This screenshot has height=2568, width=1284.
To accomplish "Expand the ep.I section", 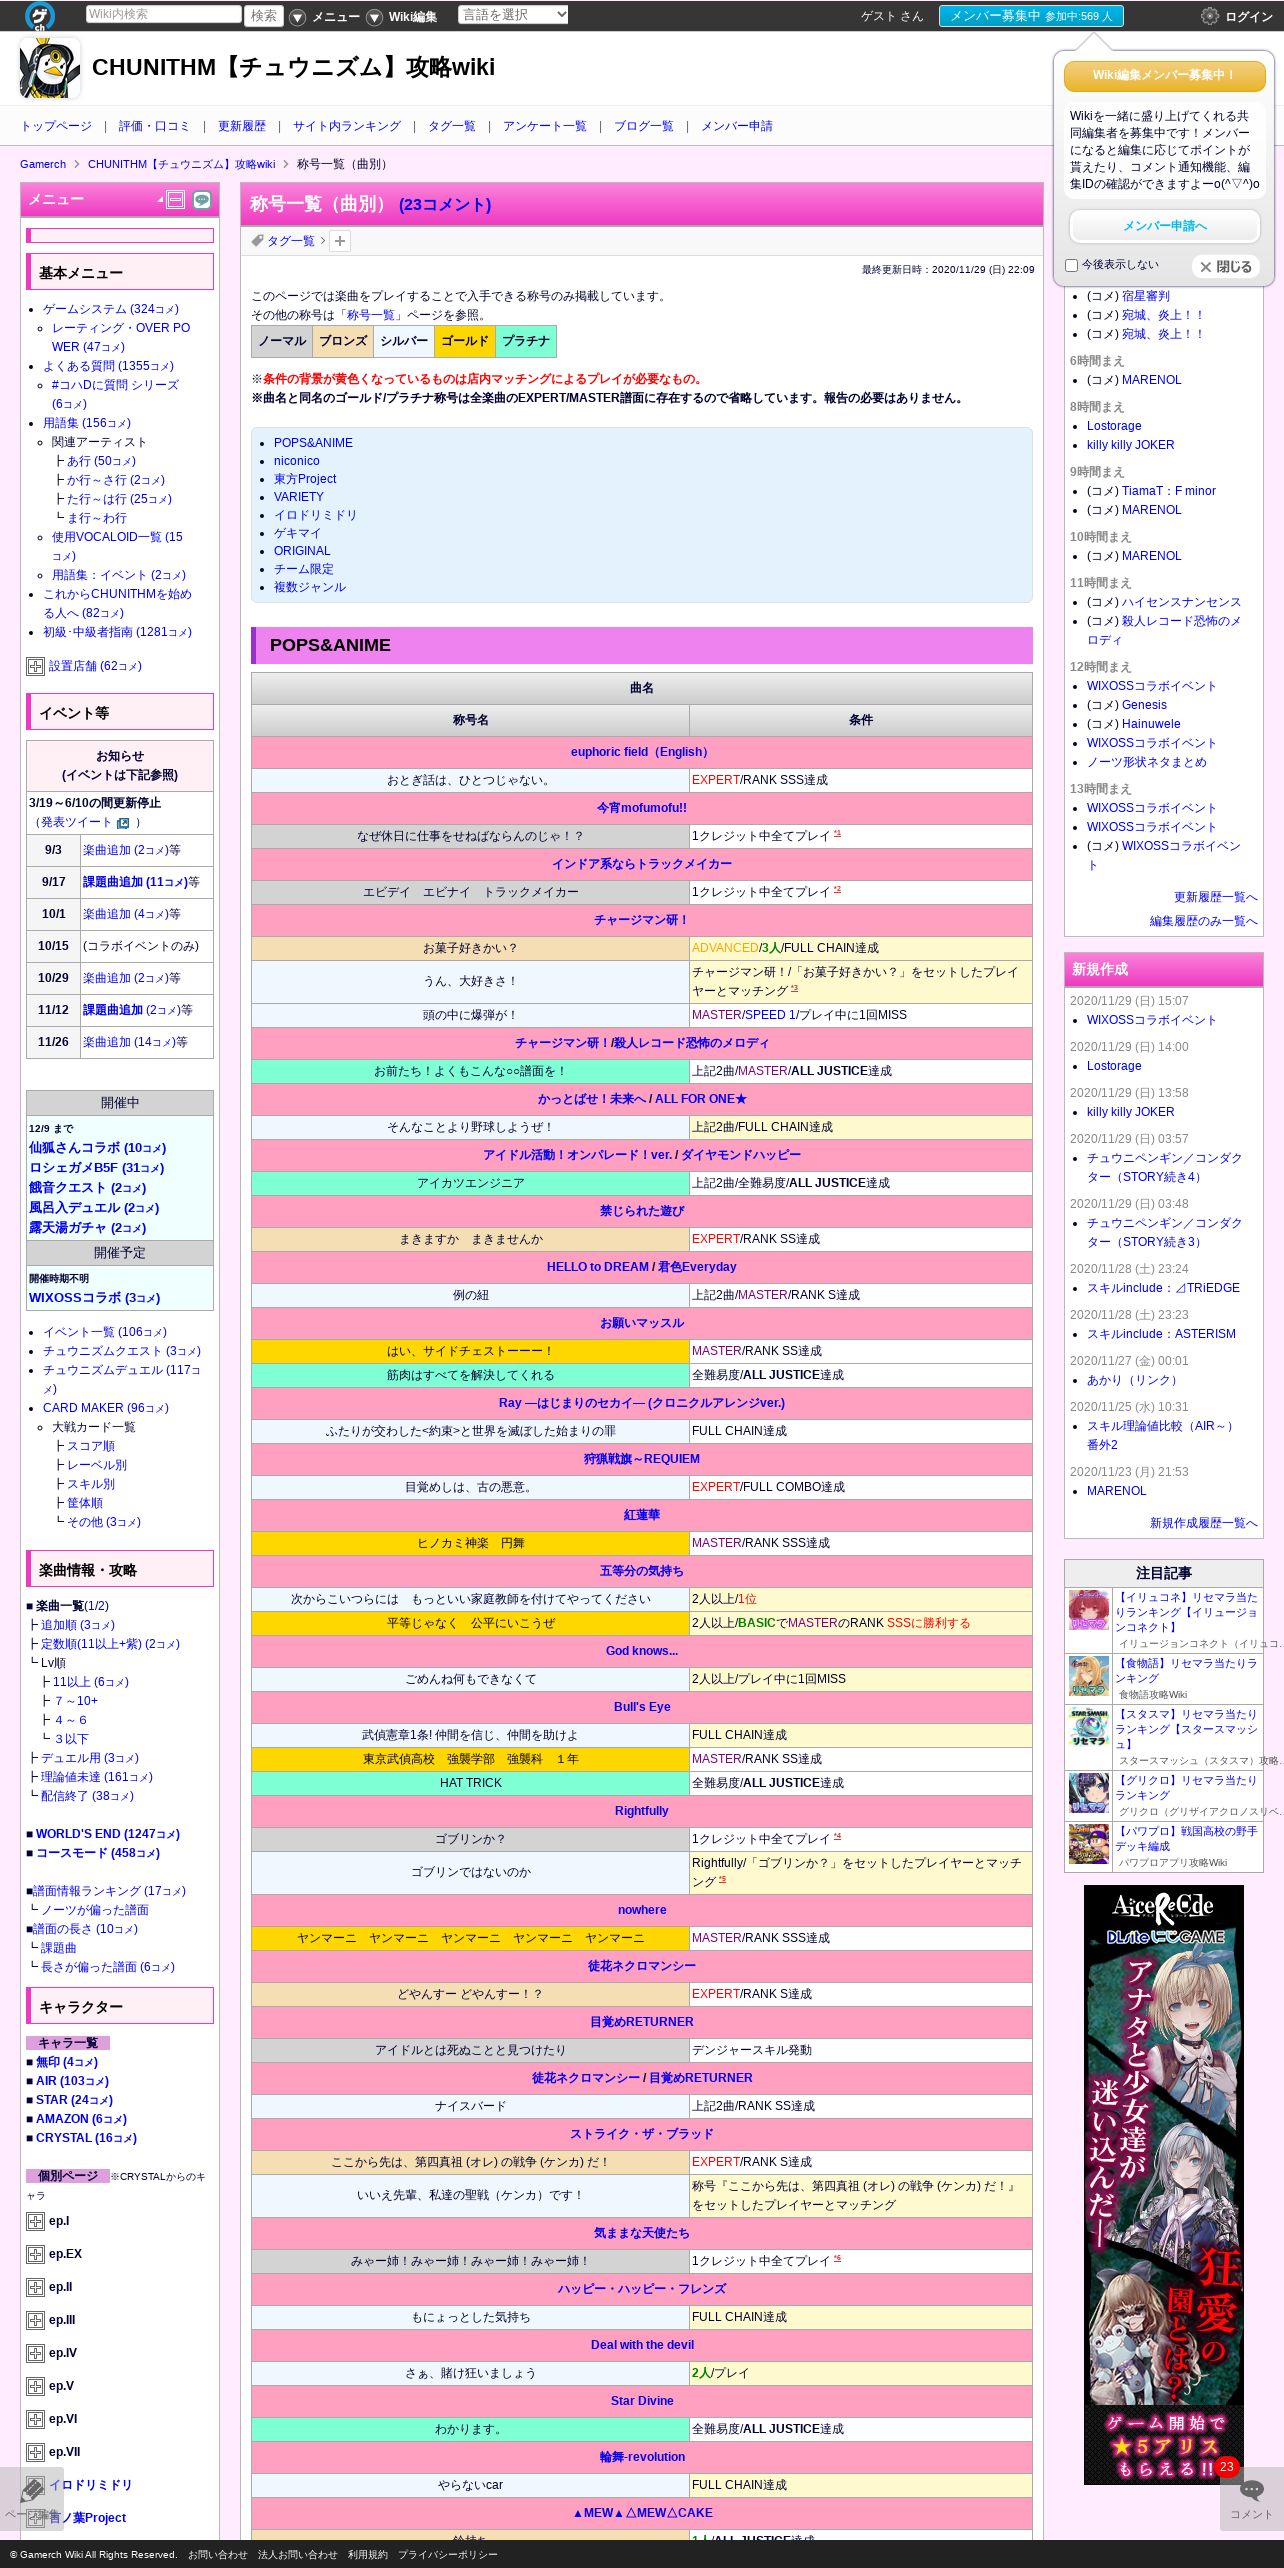I will click(x=35, y=2222).
